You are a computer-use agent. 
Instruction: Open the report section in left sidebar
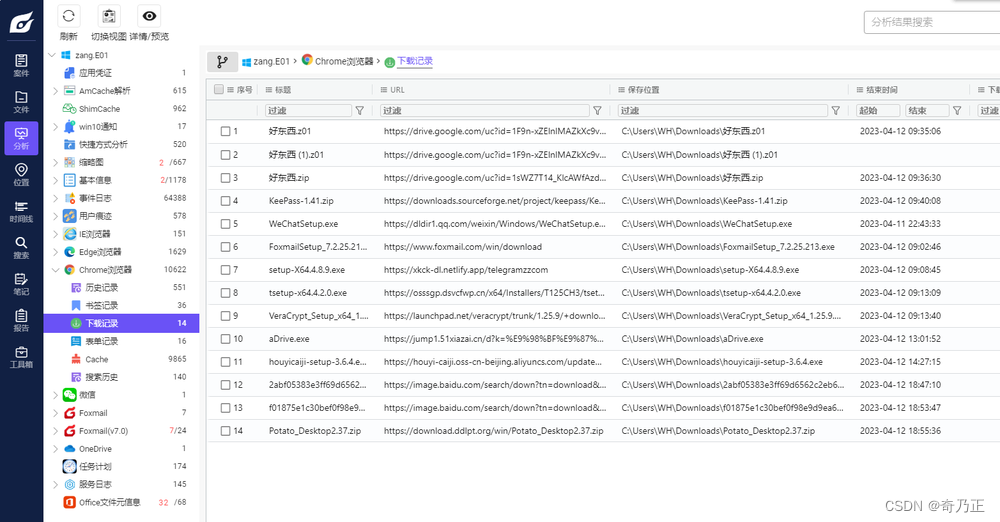tap(21, 320)
